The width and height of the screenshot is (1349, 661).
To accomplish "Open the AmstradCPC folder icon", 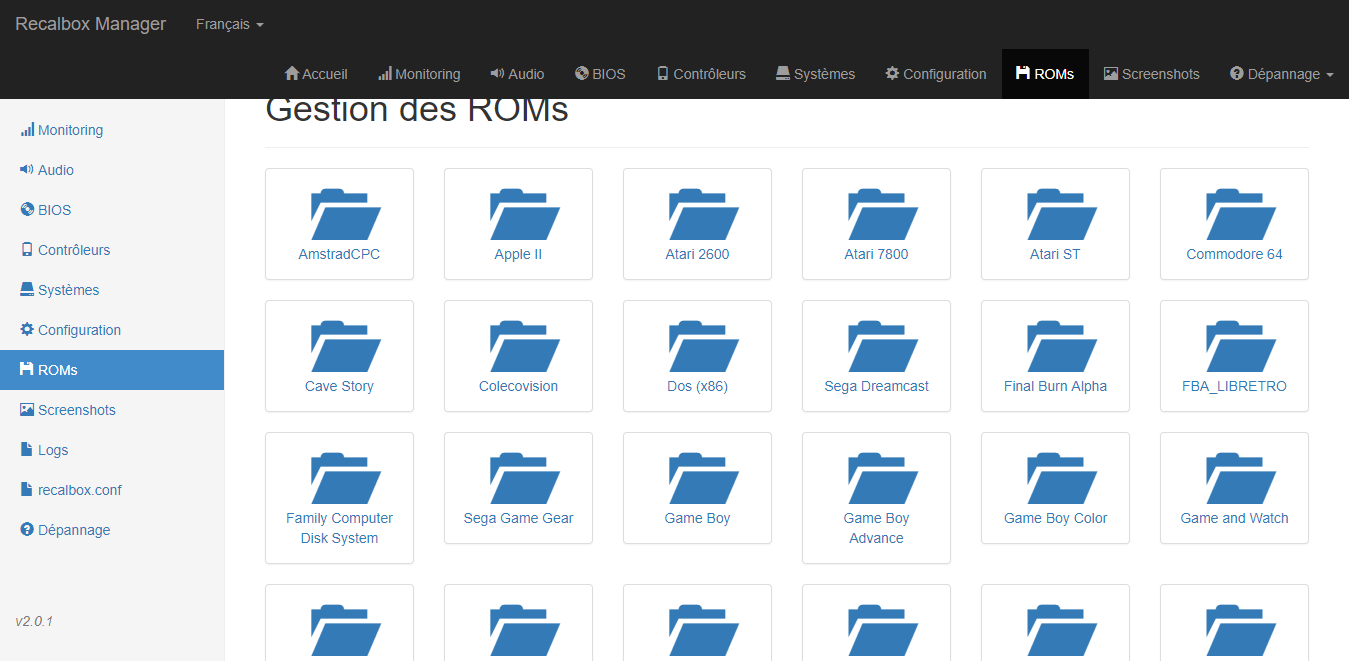I will tap(339, 212).
